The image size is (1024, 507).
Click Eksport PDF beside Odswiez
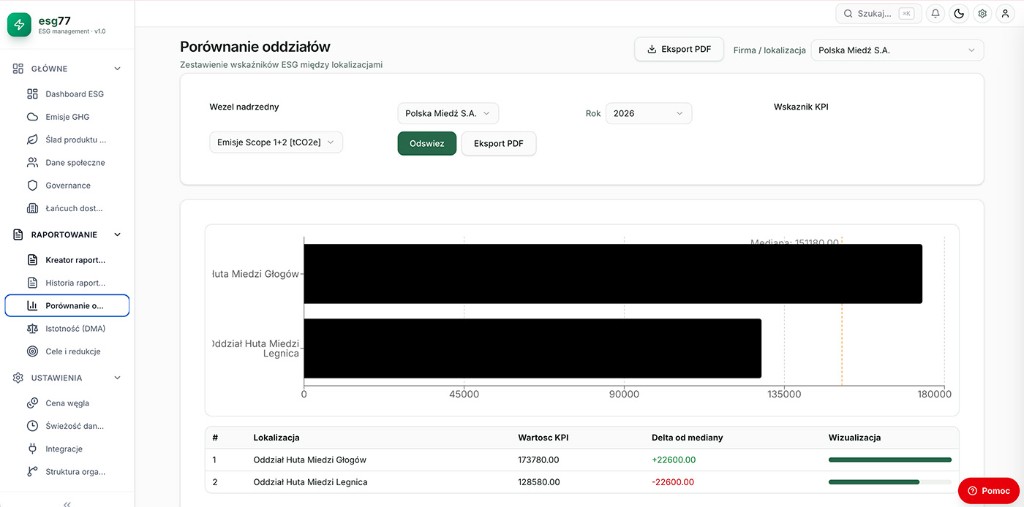499,144
